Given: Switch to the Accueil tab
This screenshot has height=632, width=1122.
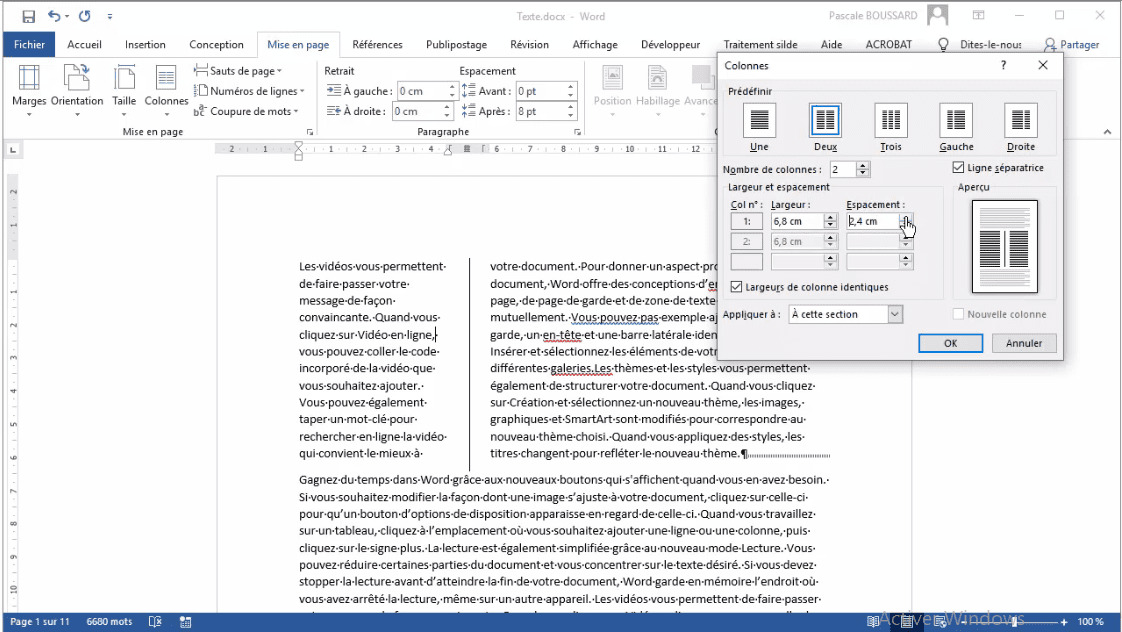Looking at the screenshot, I should [x=84, y=44].
